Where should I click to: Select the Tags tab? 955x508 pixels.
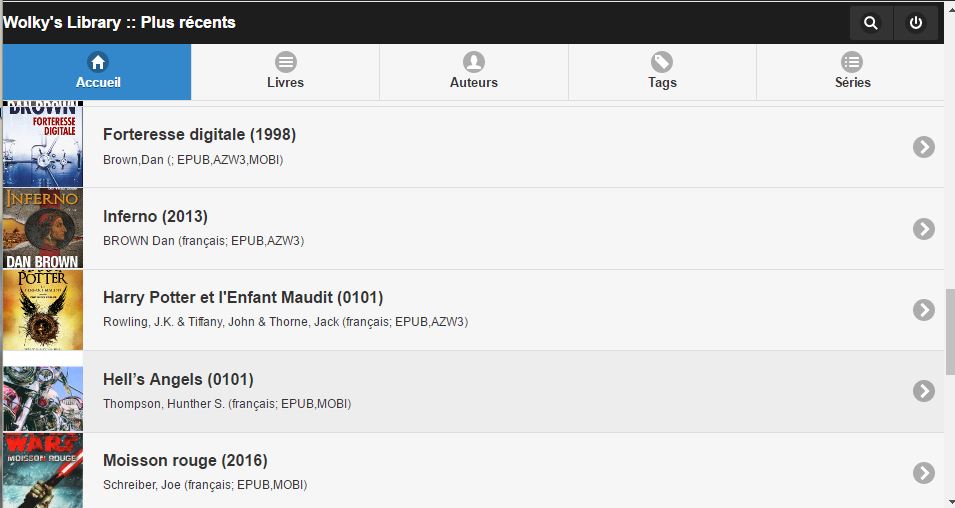pyautogui.click(x=662, y=72)
